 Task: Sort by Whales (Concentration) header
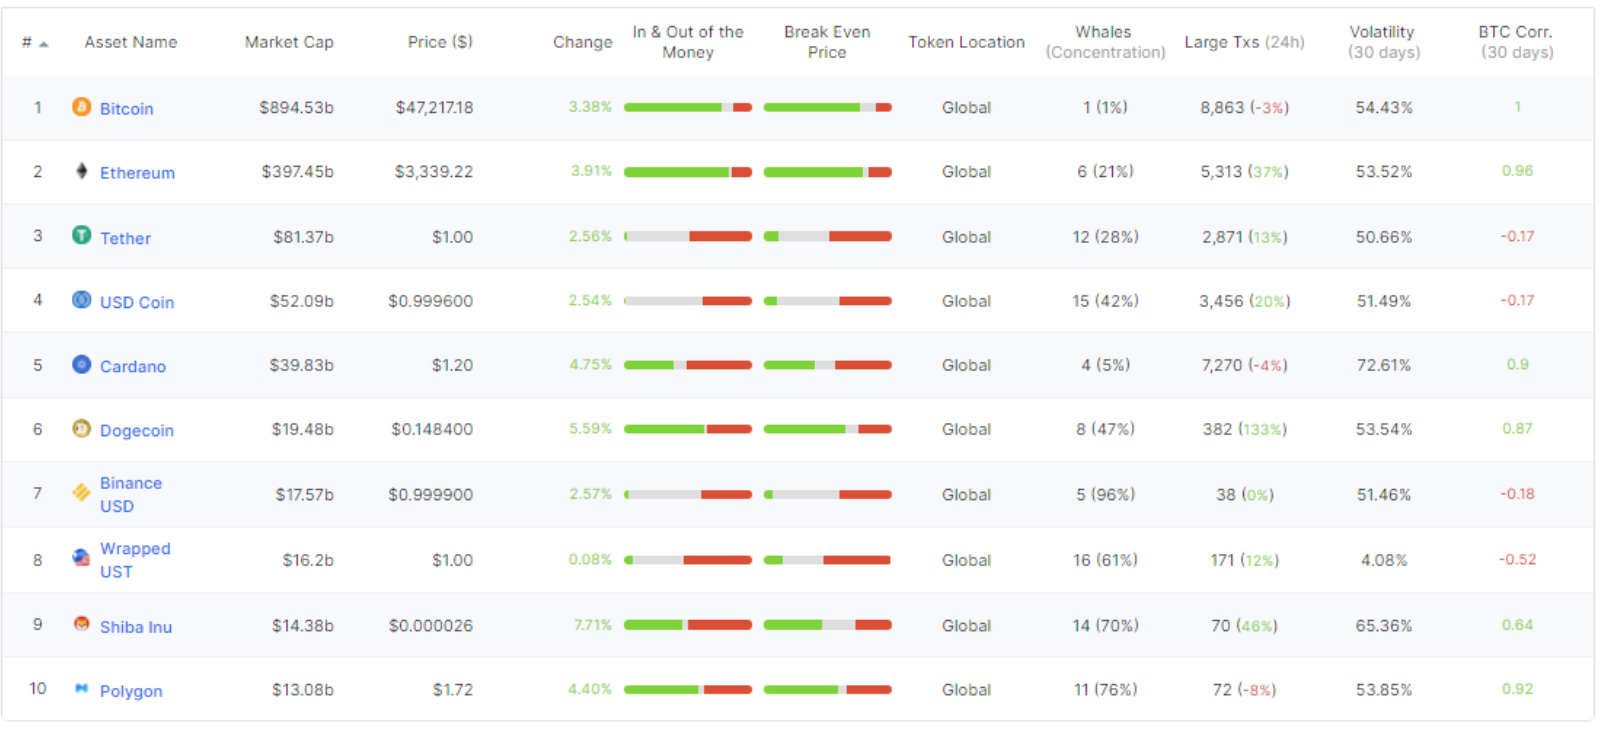coord(1105,42)
